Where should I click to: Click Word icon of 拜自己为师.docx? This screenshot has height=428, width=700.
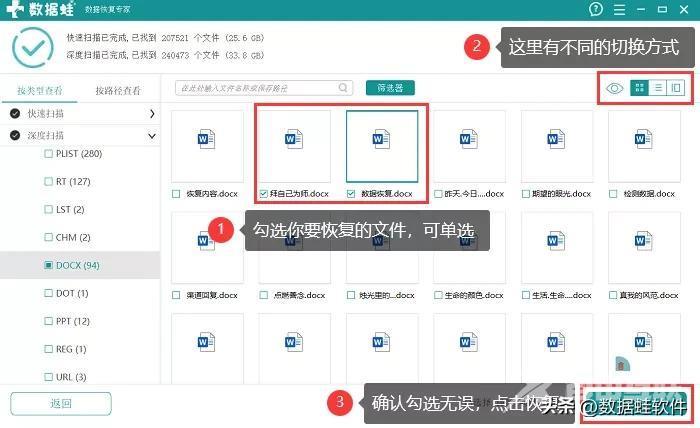(x=294, y=139)
